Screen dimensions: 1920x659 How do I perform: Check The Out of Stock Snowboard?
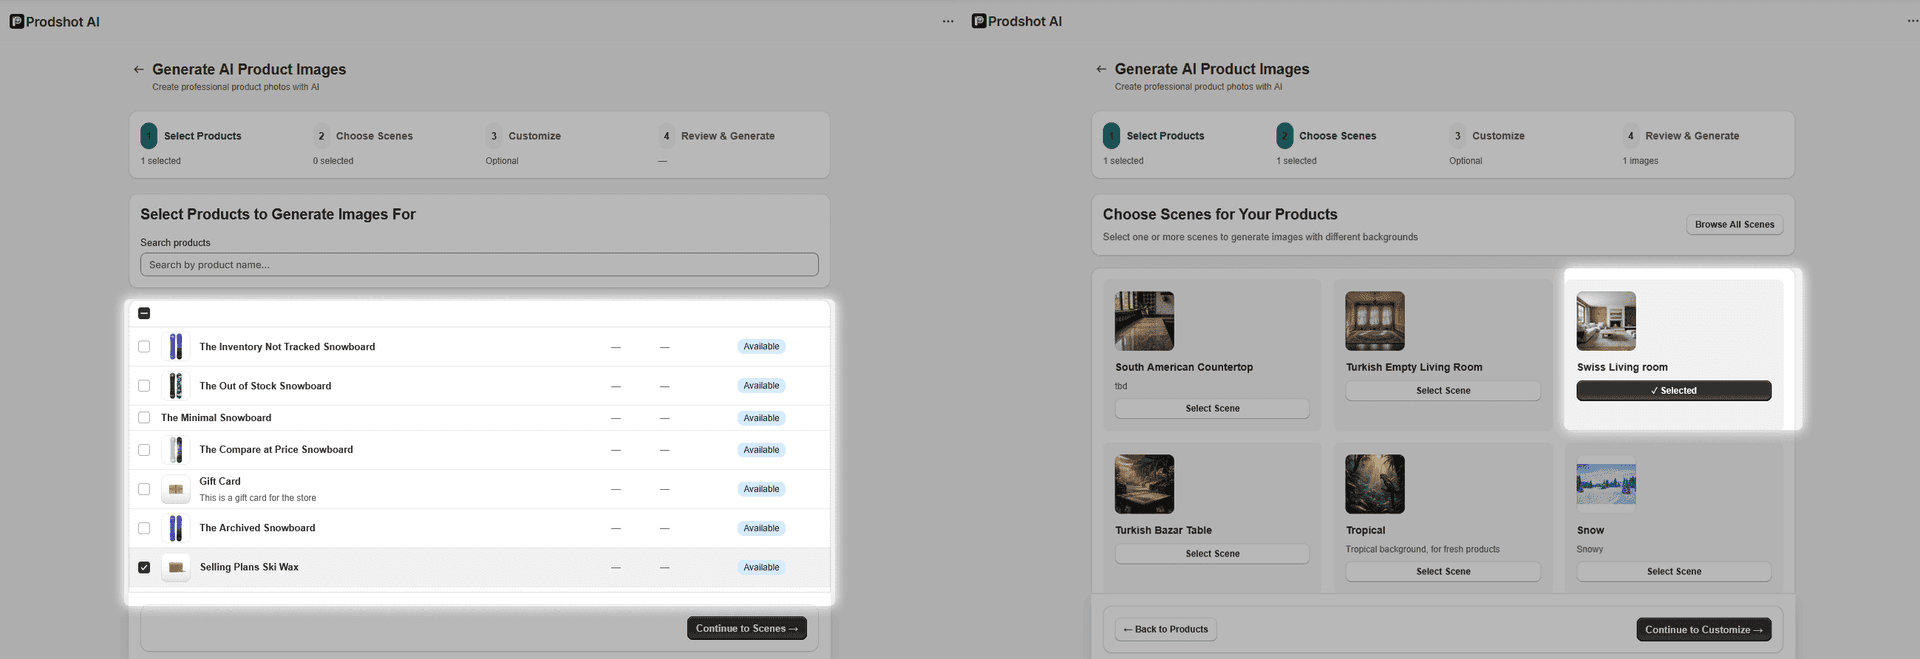(144, 386)
